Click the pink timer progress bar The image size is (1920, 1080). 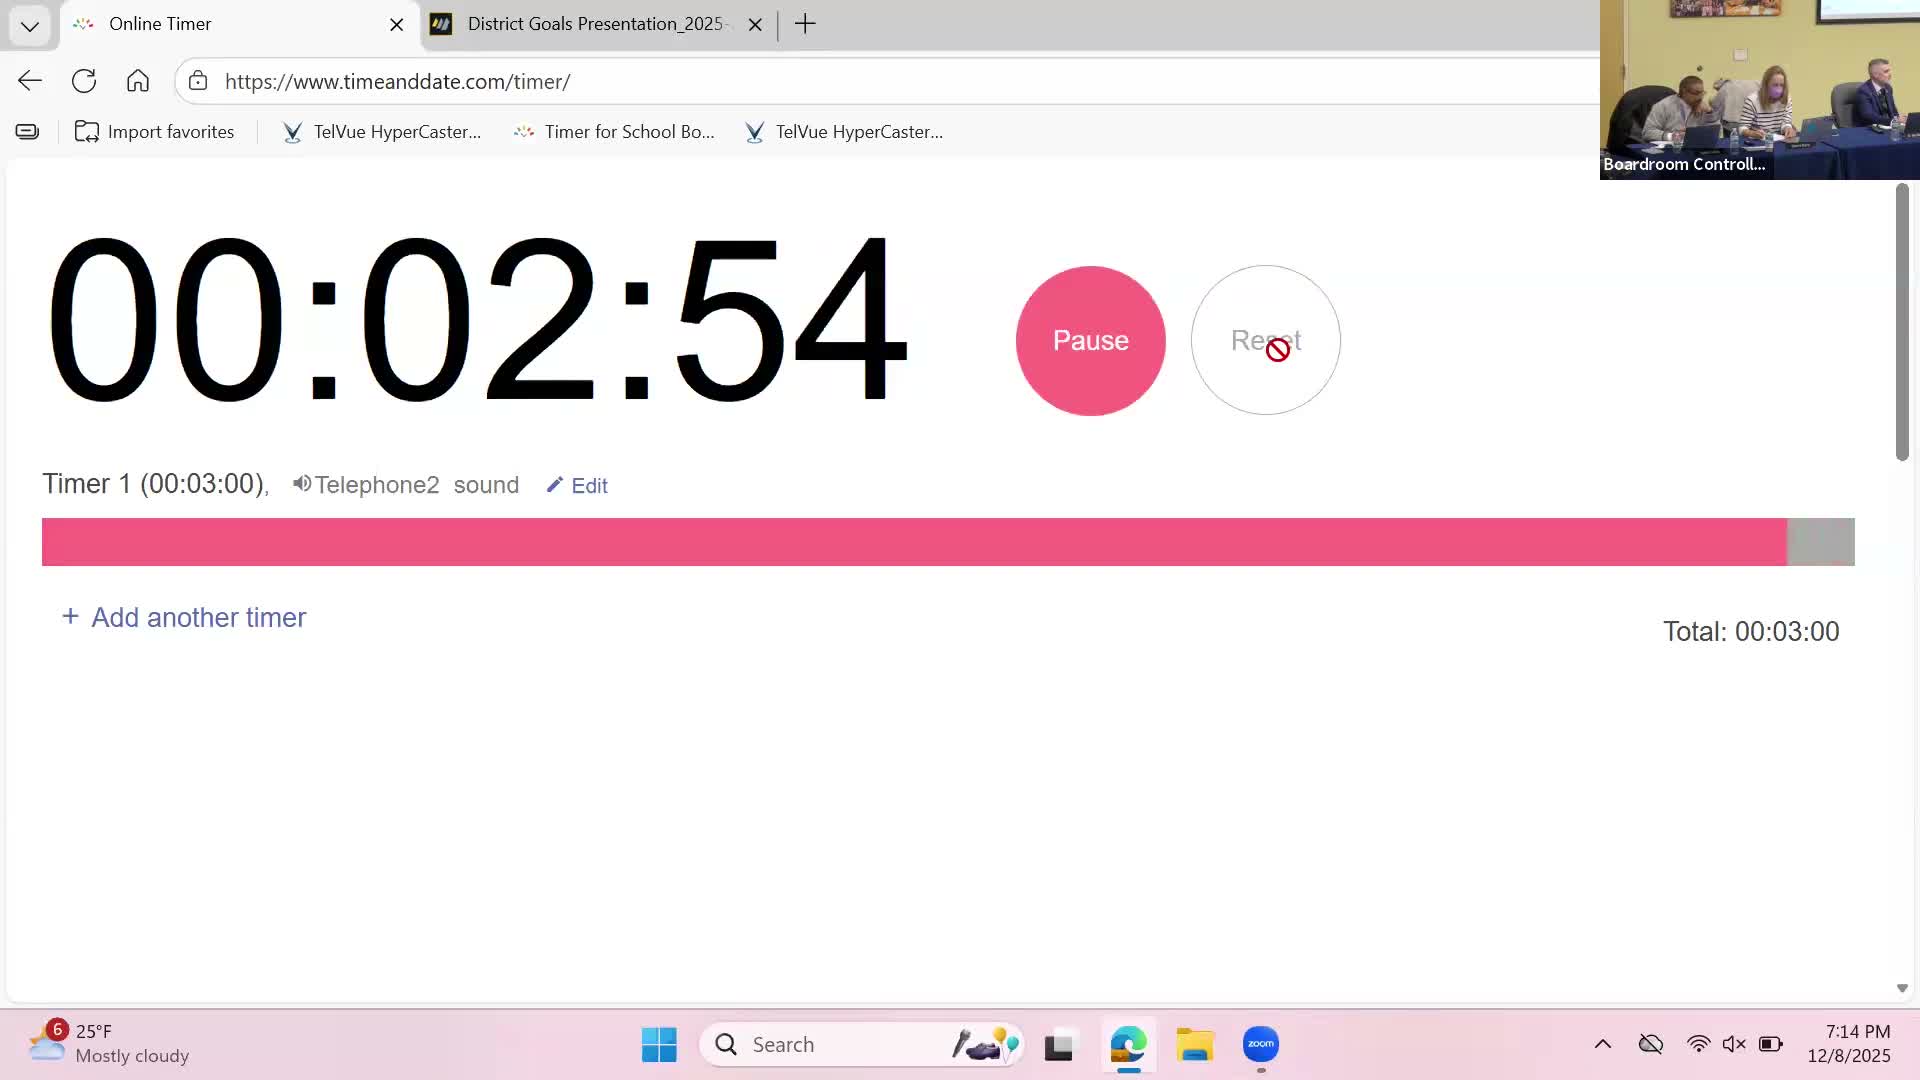913,541
